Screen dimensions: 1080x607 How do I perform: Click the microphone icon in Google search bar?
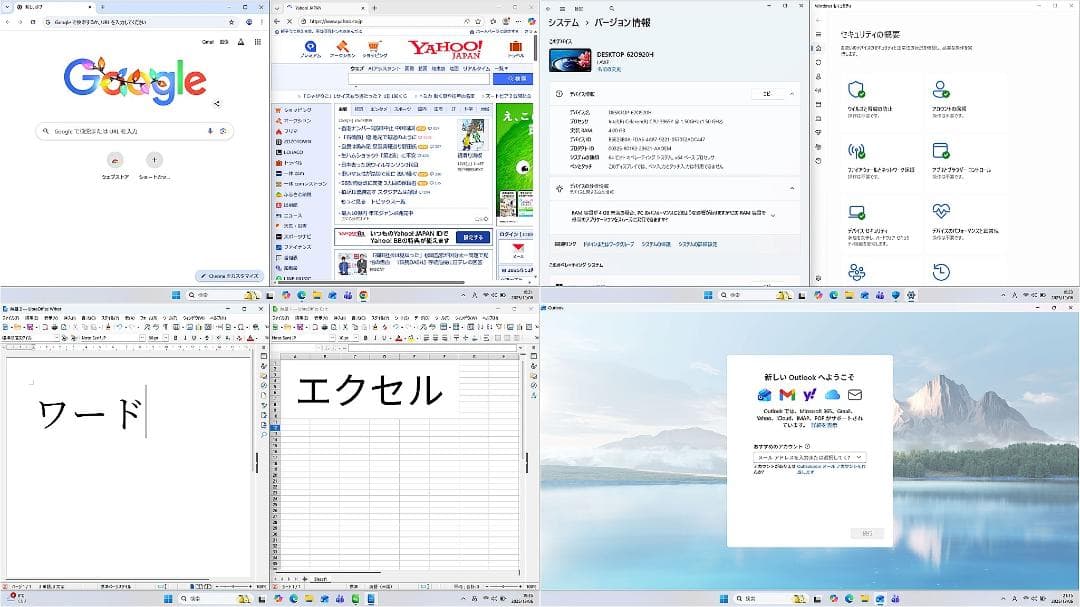coord(209,131)
